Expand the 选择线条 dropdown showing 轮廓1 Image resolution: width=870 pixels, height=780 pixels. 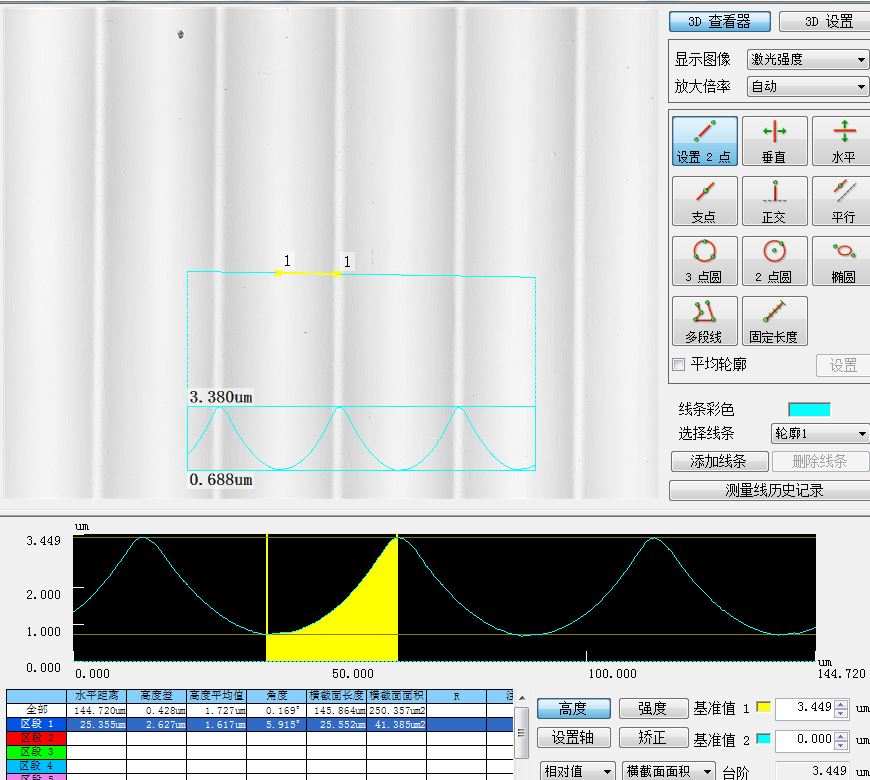click(819, 434)
